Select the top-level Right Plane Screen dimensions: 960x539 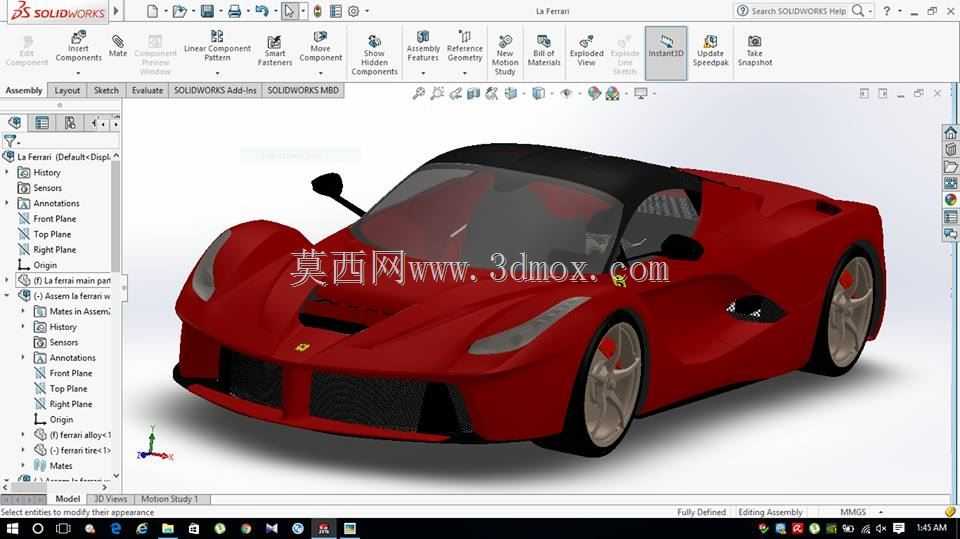coord(54,249)
